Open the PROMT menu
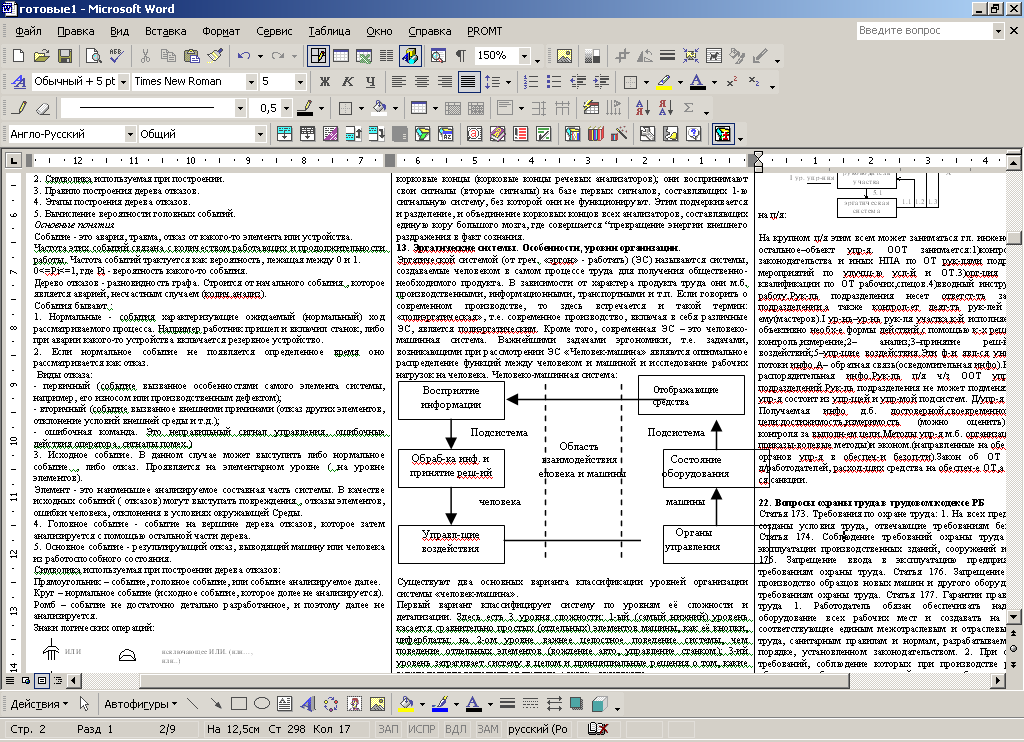Viewport: 1024px width, 742px height. point(485,31)
